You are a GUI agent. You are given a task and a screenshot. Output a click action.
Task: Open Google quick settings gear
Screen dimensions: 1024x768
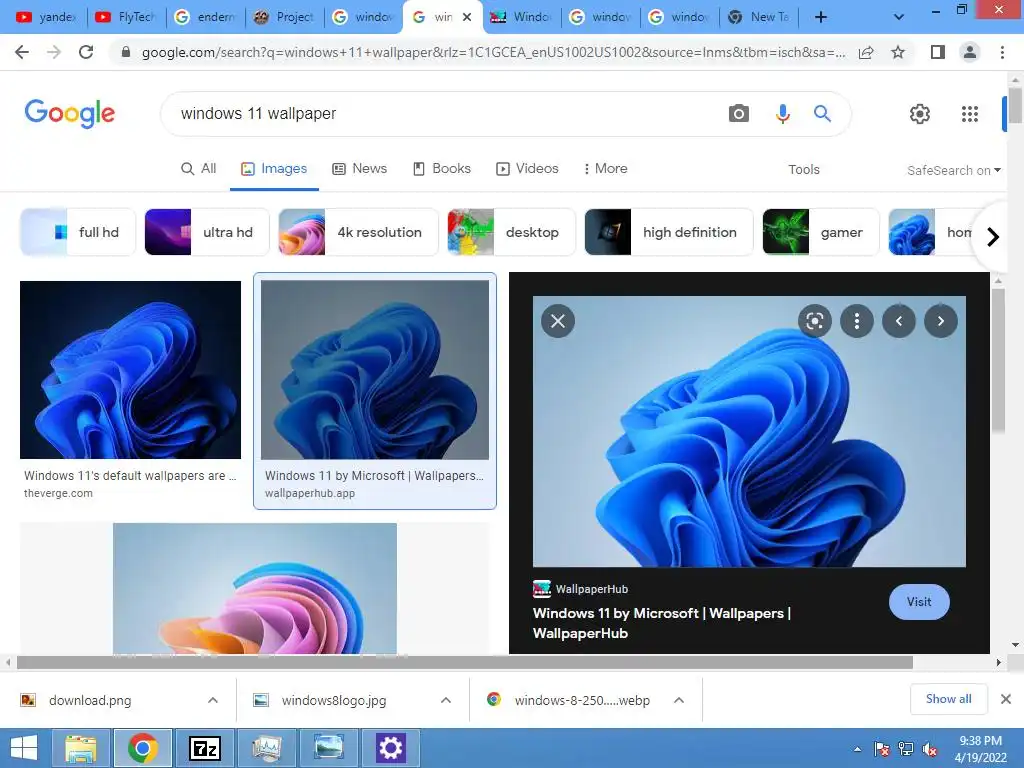pyautogui.click(x=920, y=114)
